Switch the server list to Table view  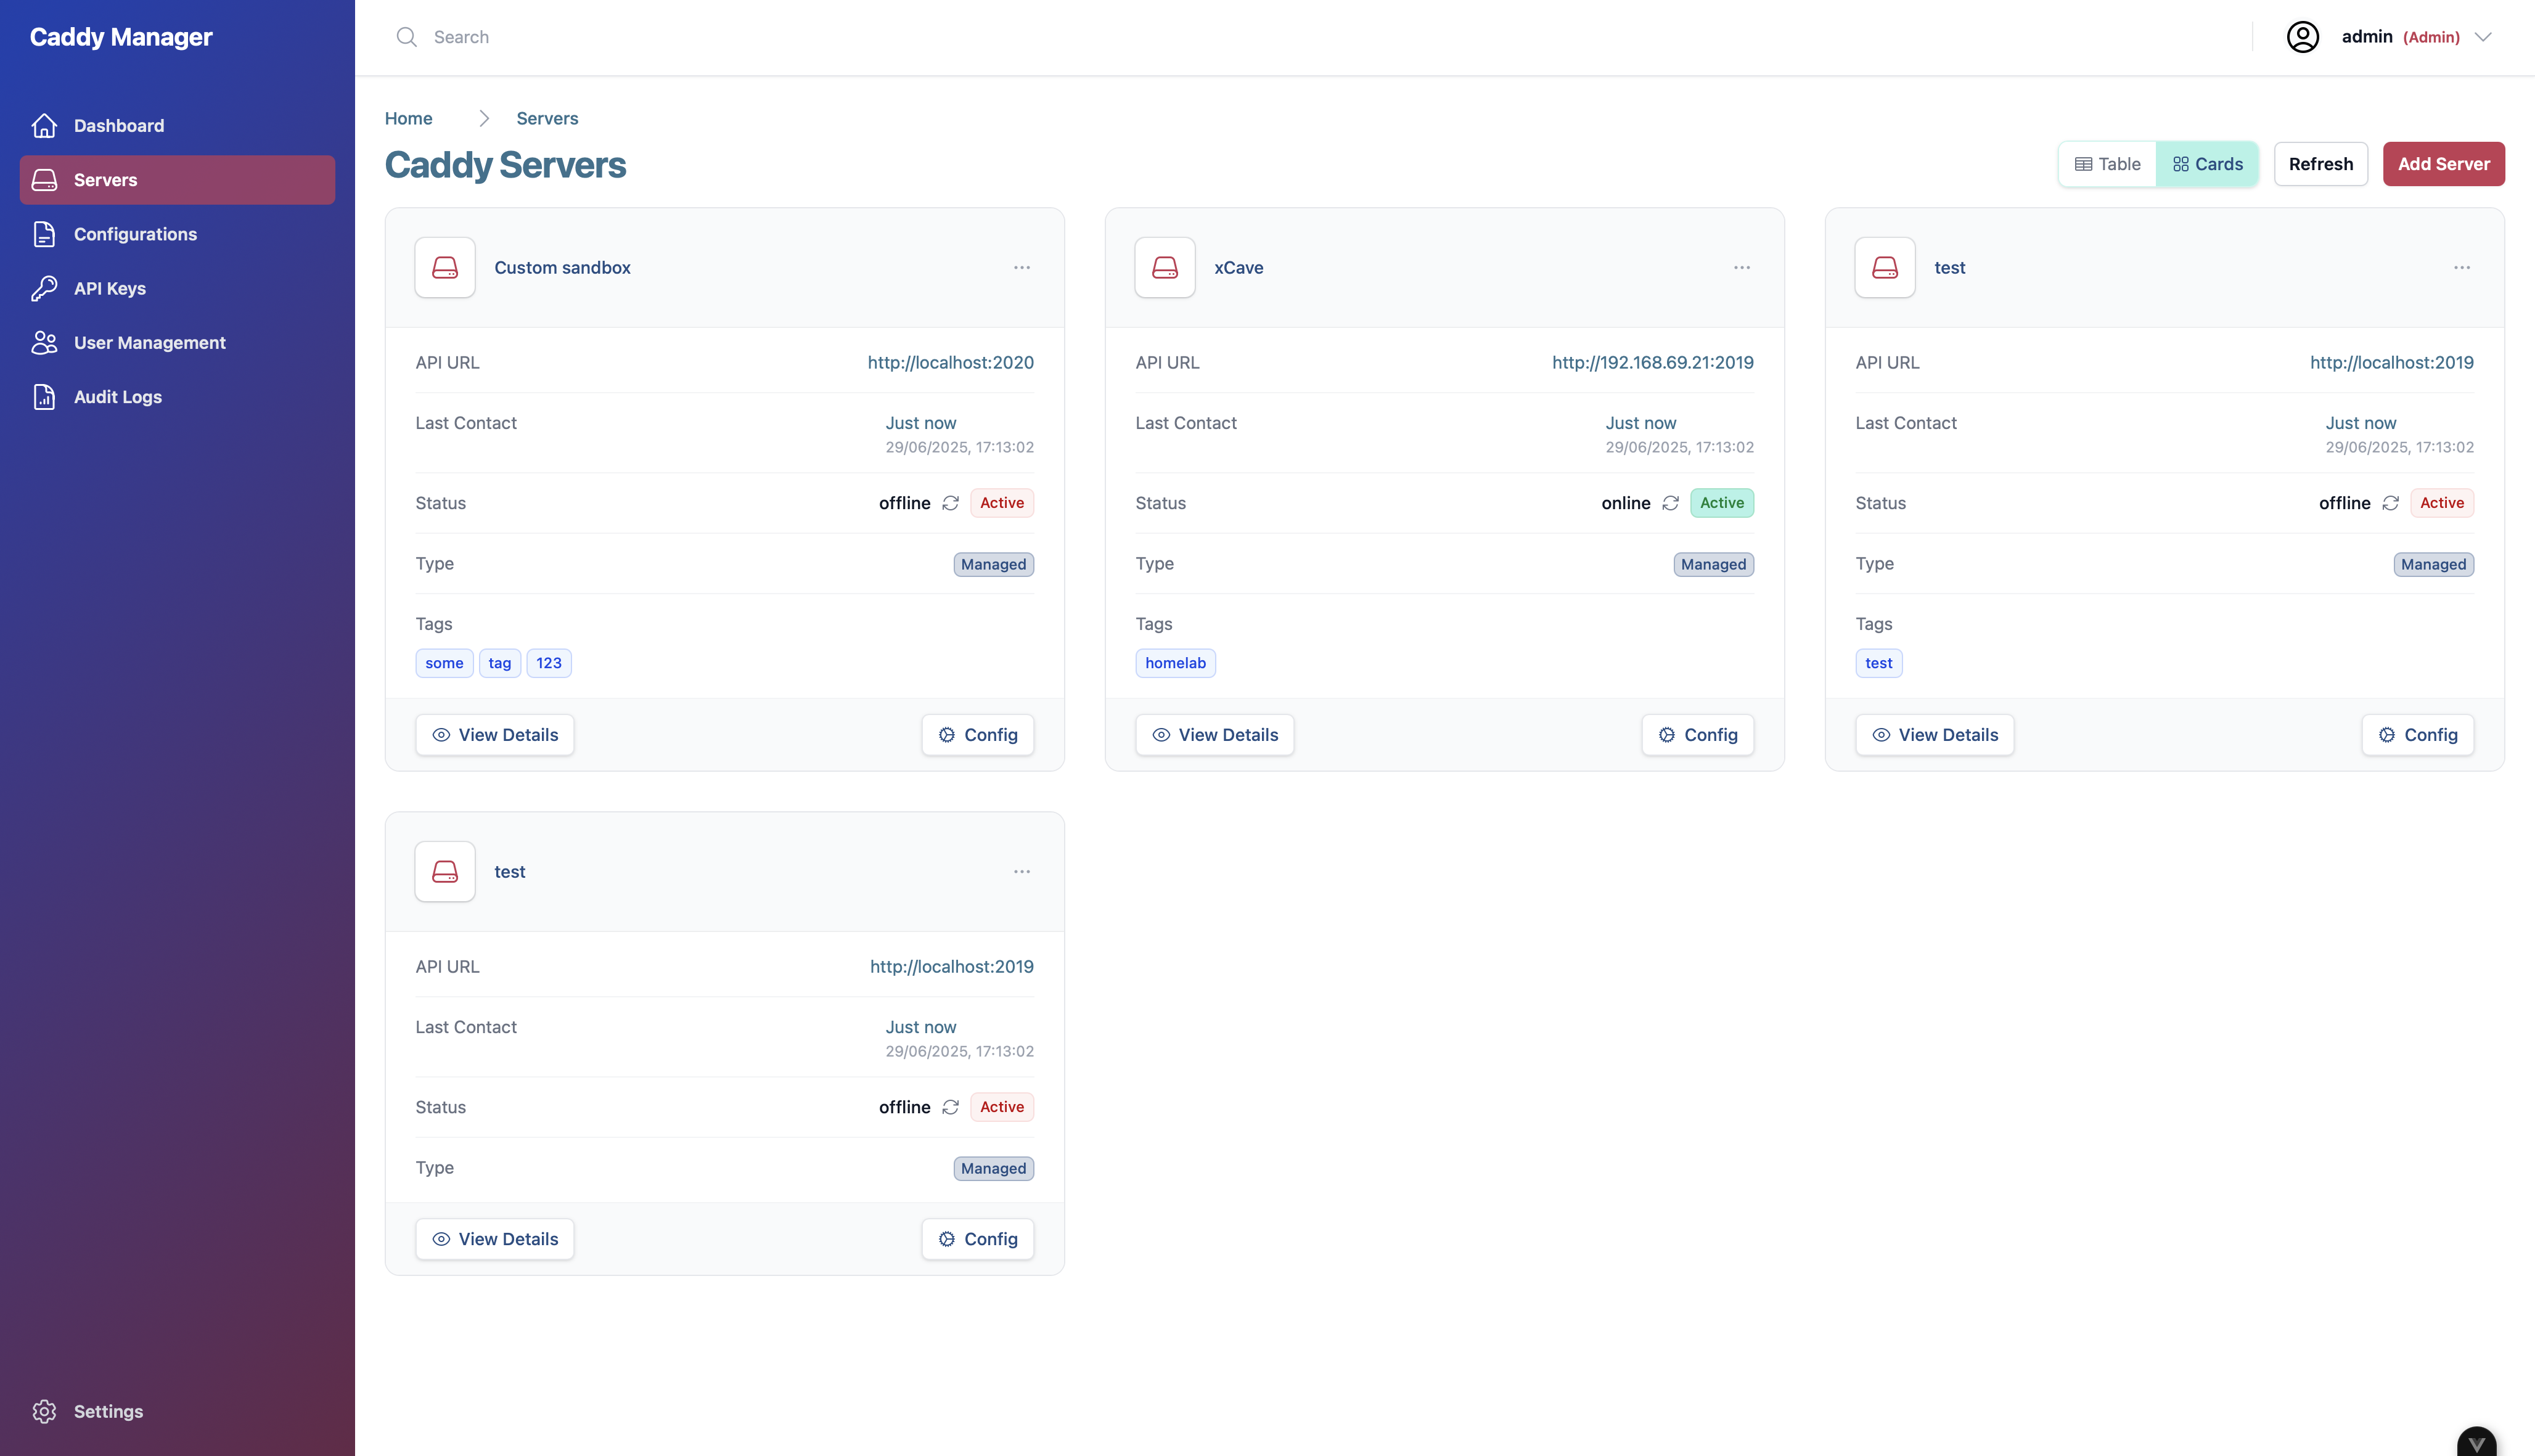click(x=2106, y=163)
